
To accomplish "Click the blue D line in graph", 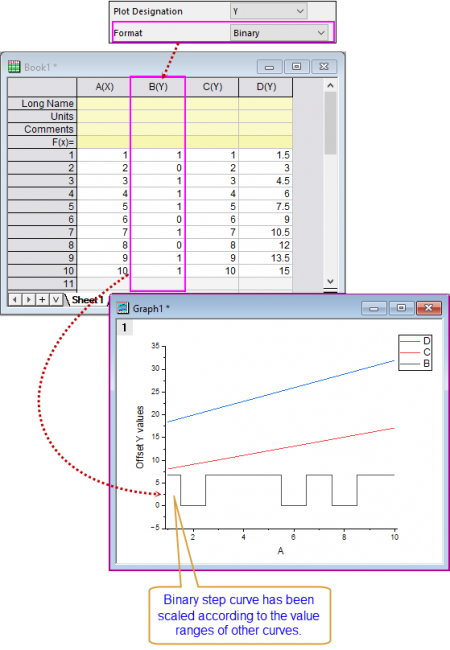I will [x=281, y=391].
